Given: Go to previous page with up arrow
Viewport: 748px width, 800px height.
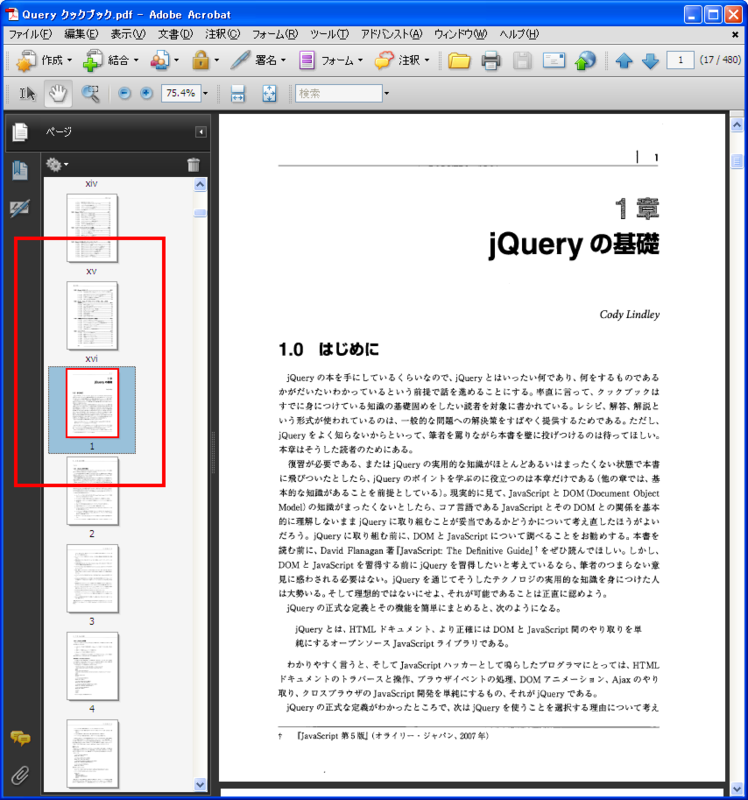Looking at the screenshot, I should click(624, 61).
